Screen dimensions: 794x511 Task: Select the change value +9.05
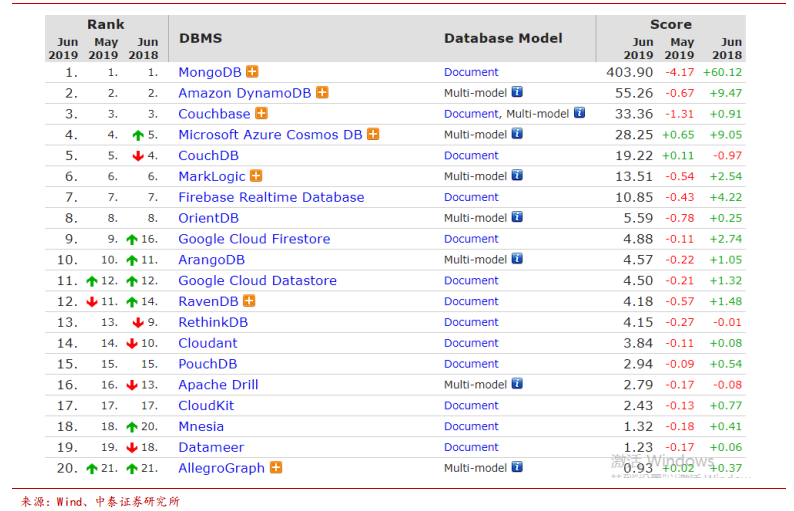[726, 135]
